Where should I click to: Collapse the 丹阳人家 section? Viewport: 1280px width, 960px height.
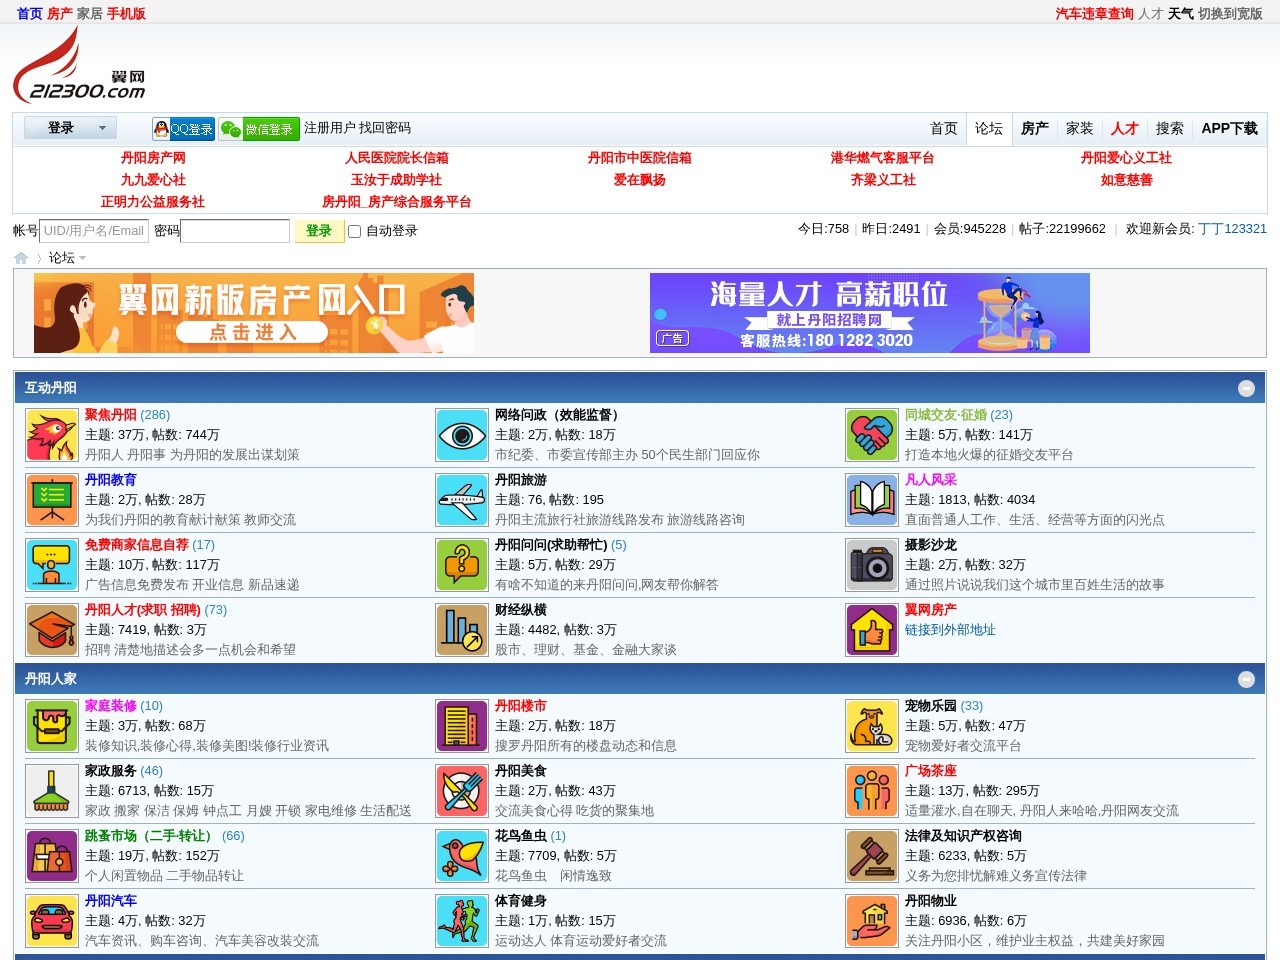[1246, 679]
